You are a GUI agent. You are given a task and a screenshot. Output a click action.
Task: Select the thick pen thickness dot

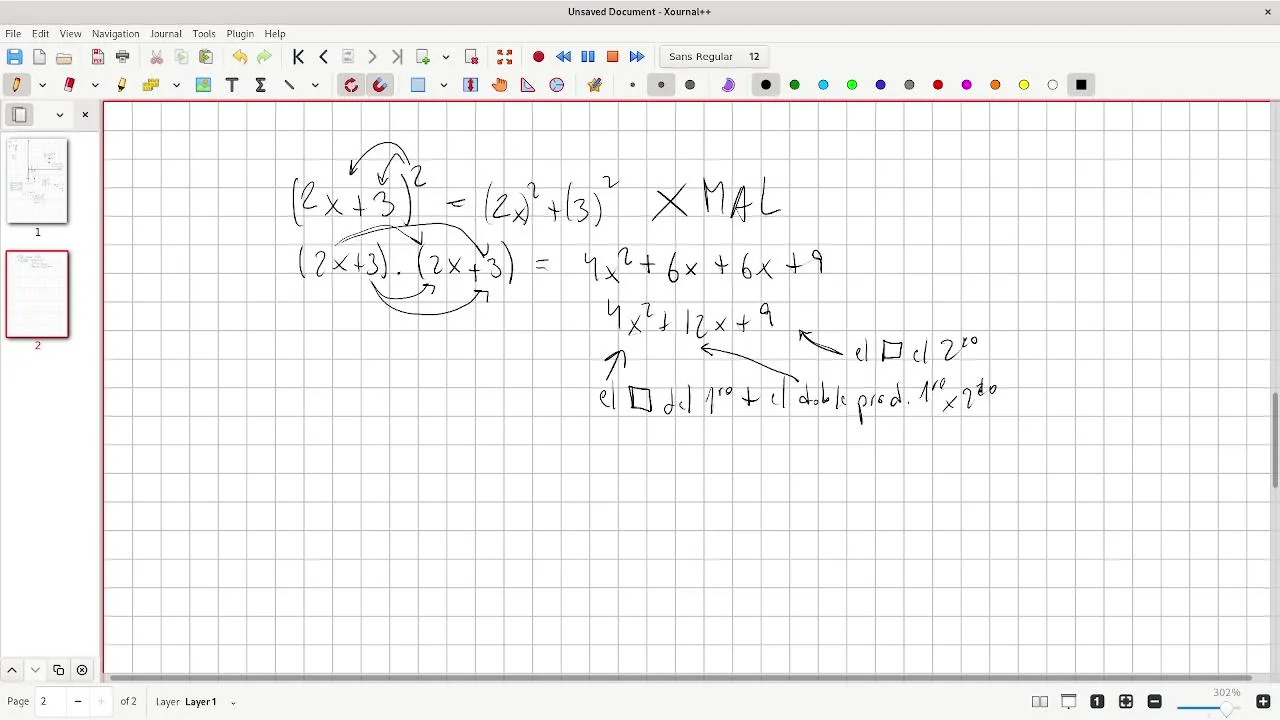(690, 85)
